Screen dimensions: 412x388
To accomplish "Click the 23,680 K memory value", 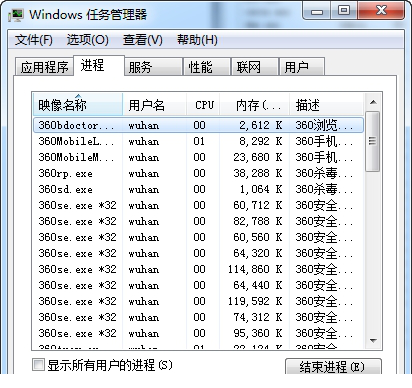I will [x=258, y=157].
